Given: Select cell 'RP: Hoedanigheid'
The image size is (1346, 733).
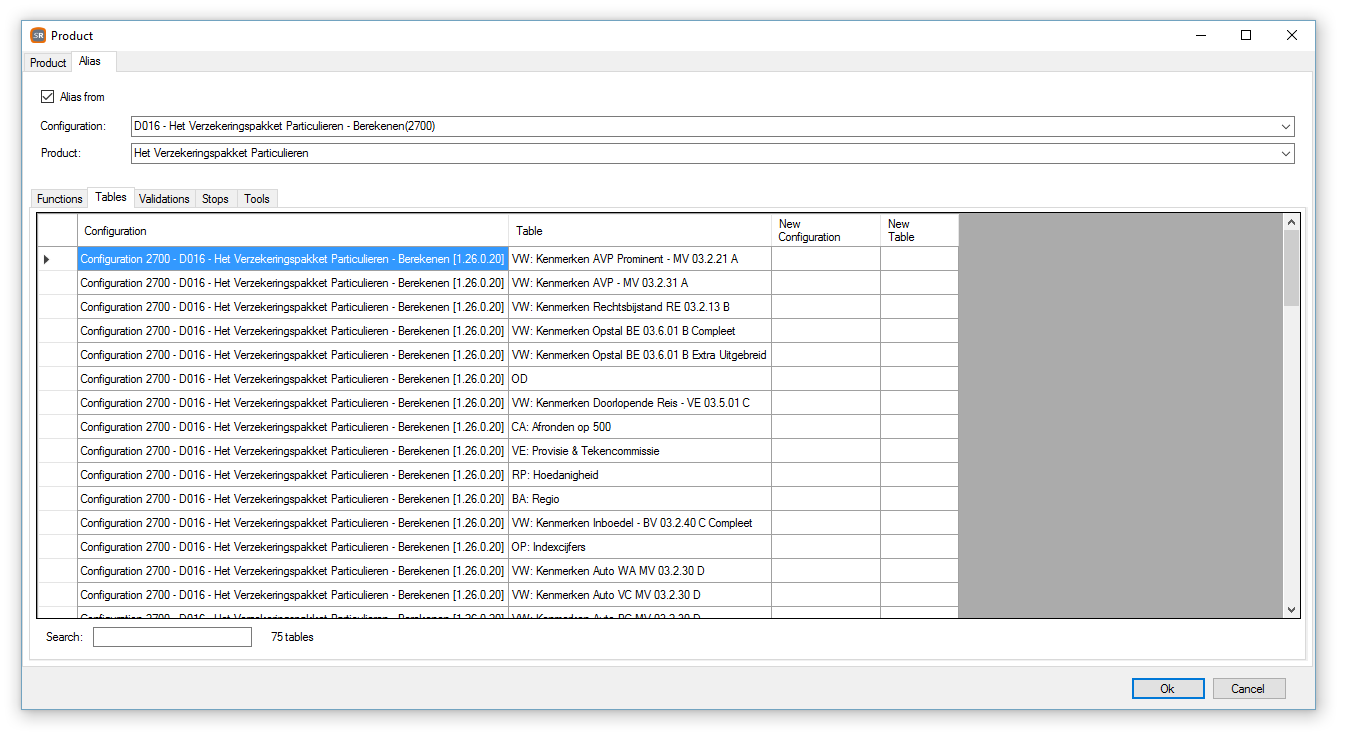Looking at the screenshot, I should click(x=640, y=475).
